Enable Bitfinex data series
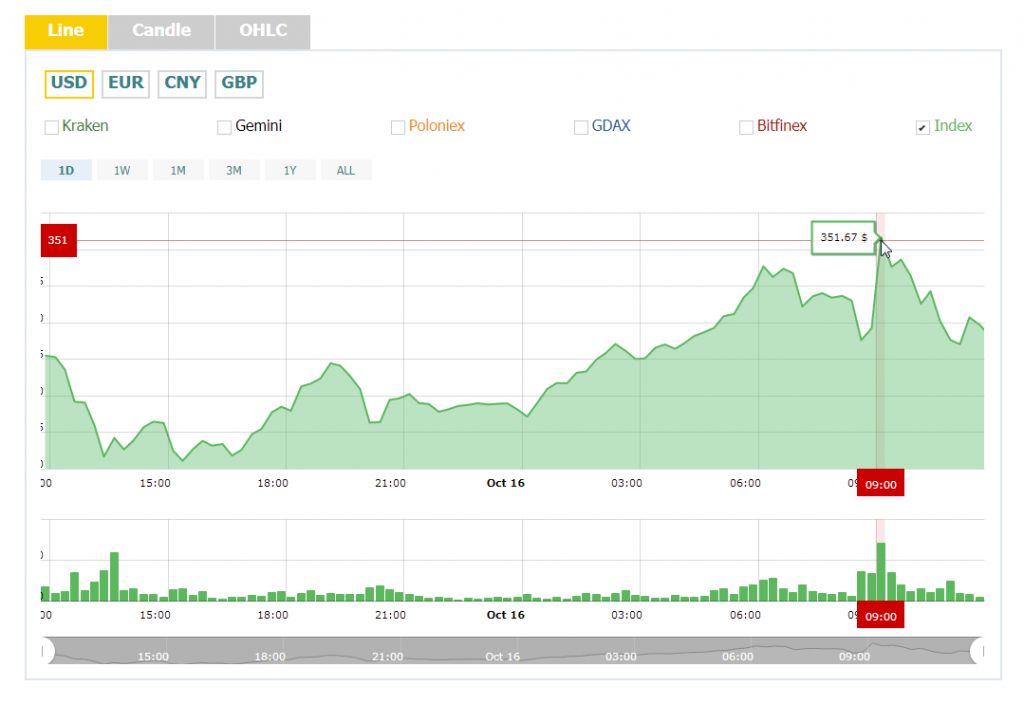The width and height of the screenshot is (1024, 704). pyautogui.click(x=746, y=127)
